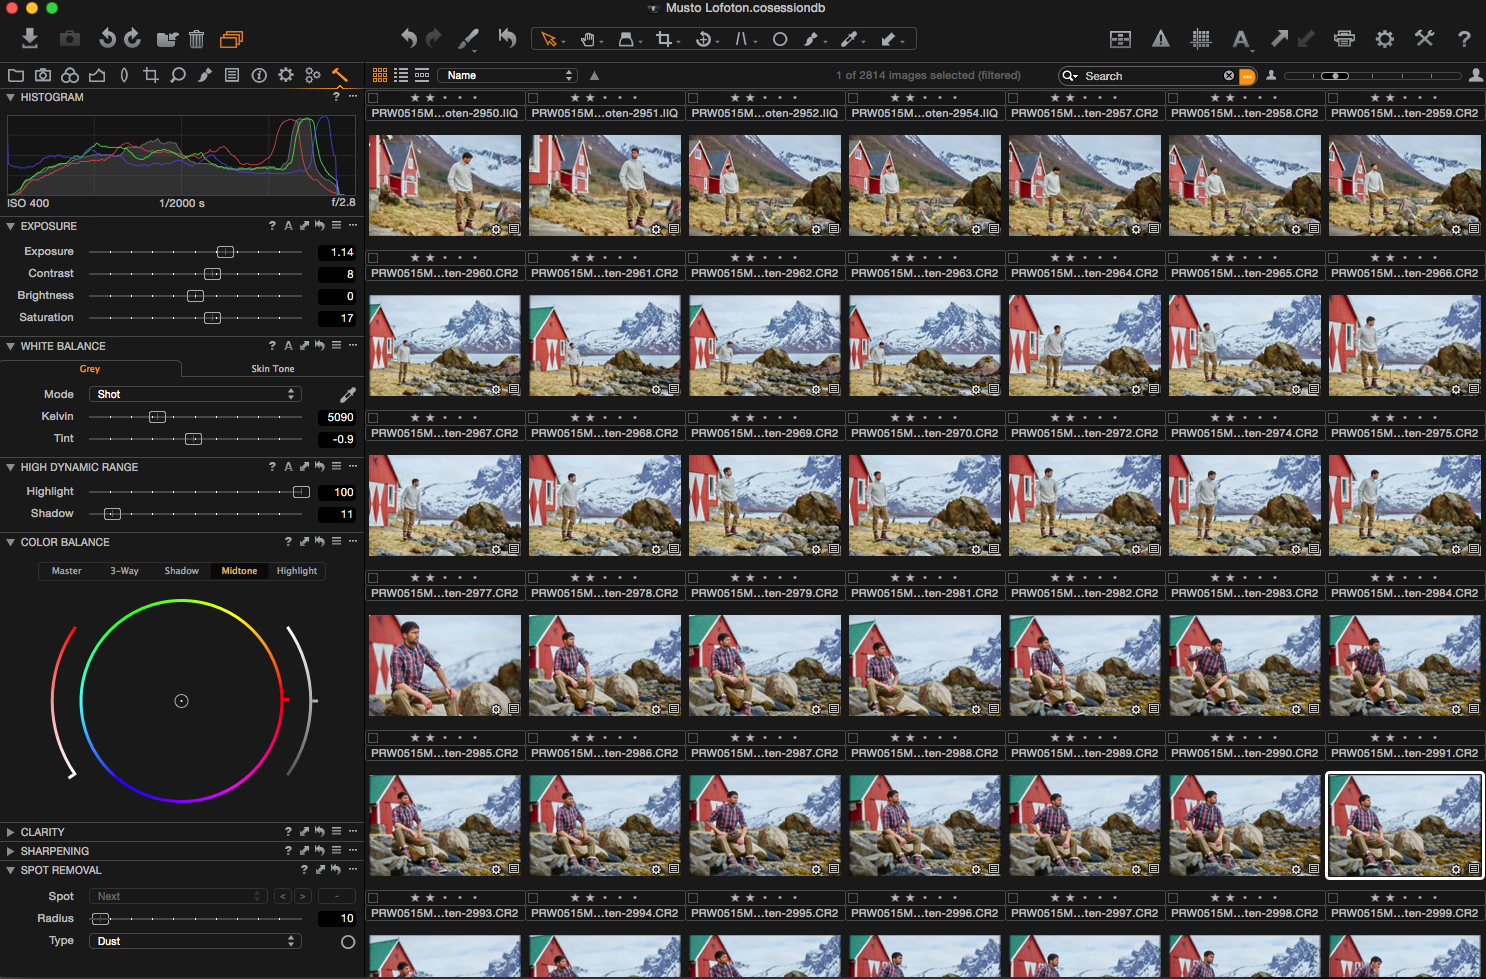The height and width of the screenshot is (979, 1486).
Task: Click the Print icon
Action: point(1344,39)
